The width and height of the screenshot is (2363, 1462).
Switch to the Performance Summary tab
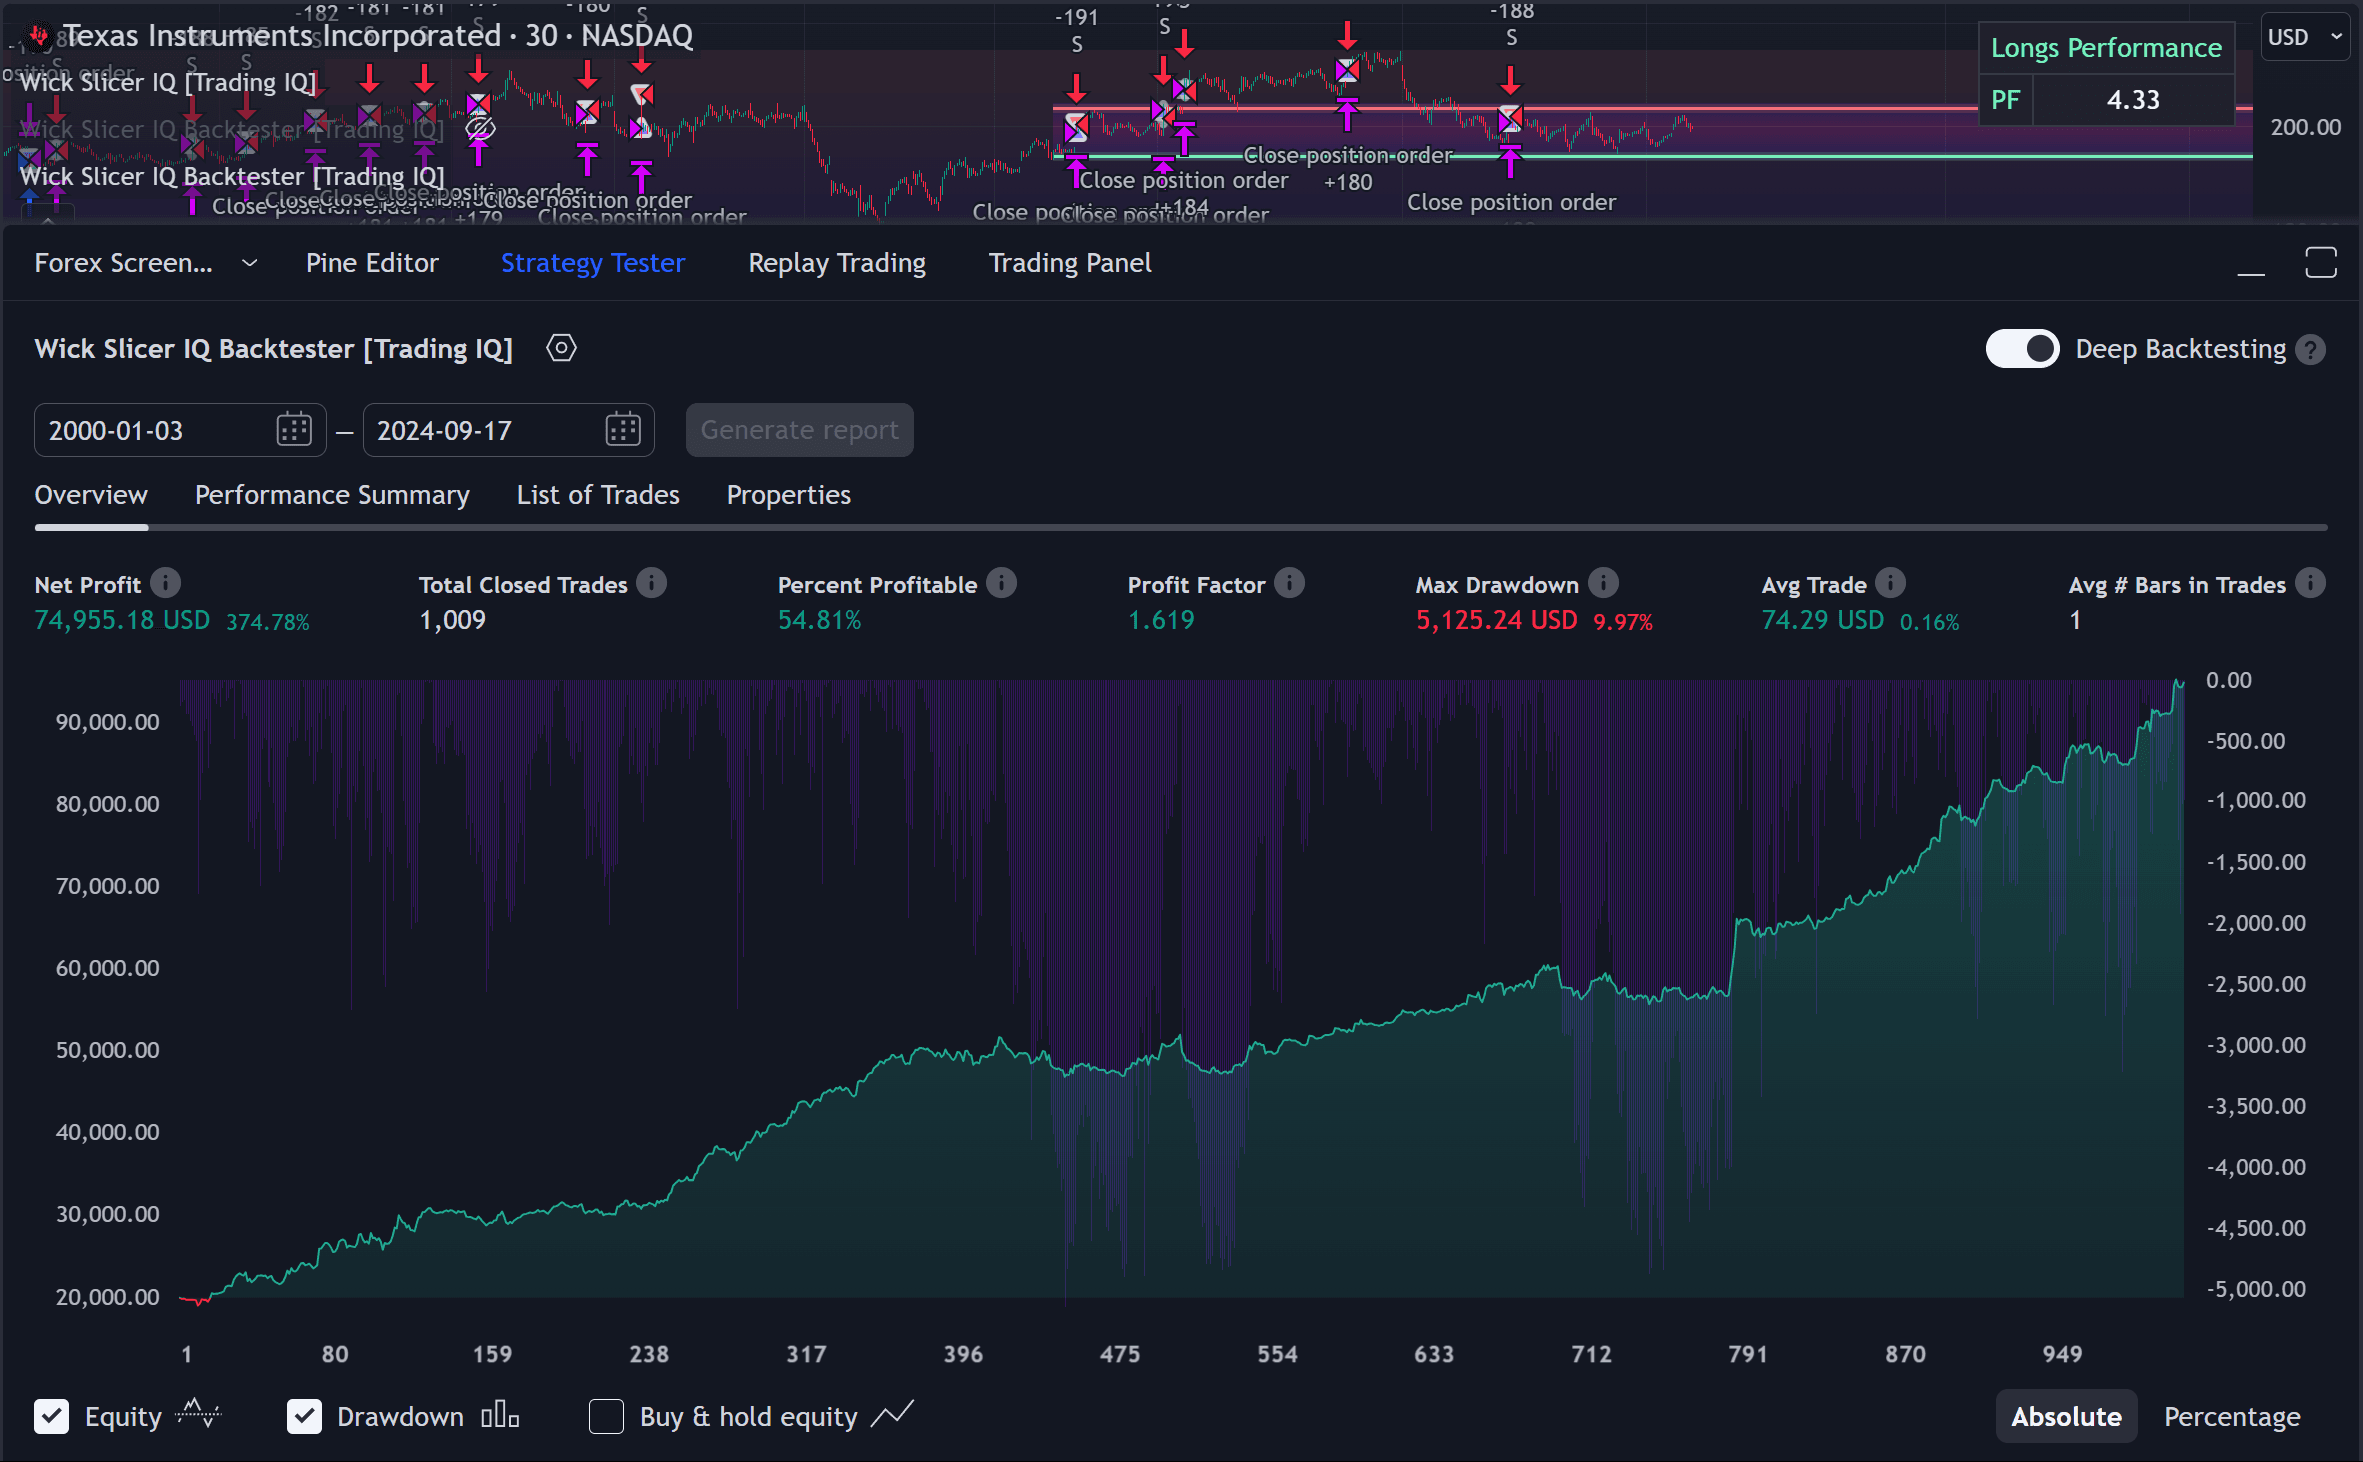tap(332, 495)
